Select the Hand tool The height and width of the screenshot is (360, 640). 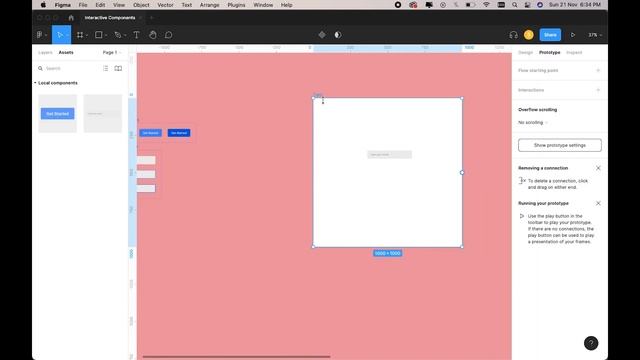[153, 35]
